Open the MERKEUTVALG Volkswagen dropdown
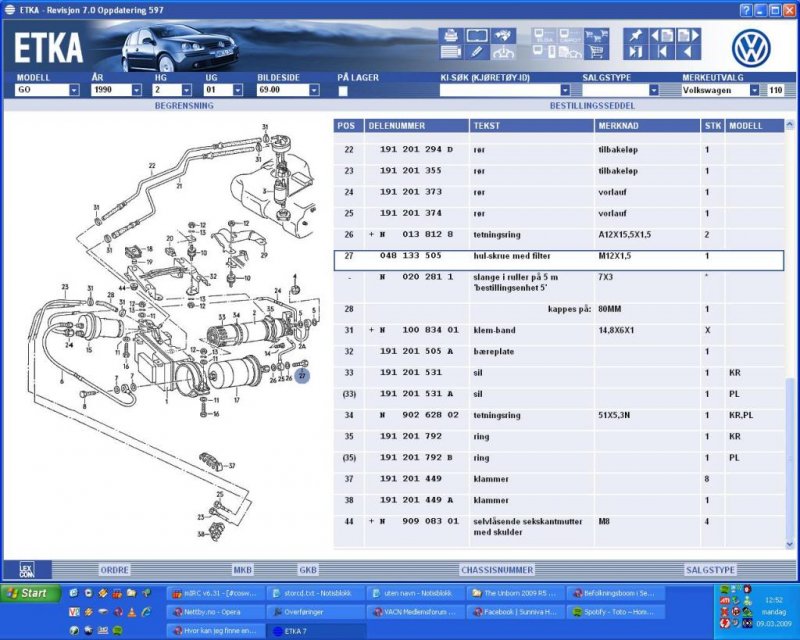This screenshot has width=800, height=640. click(x=754, y=90)
